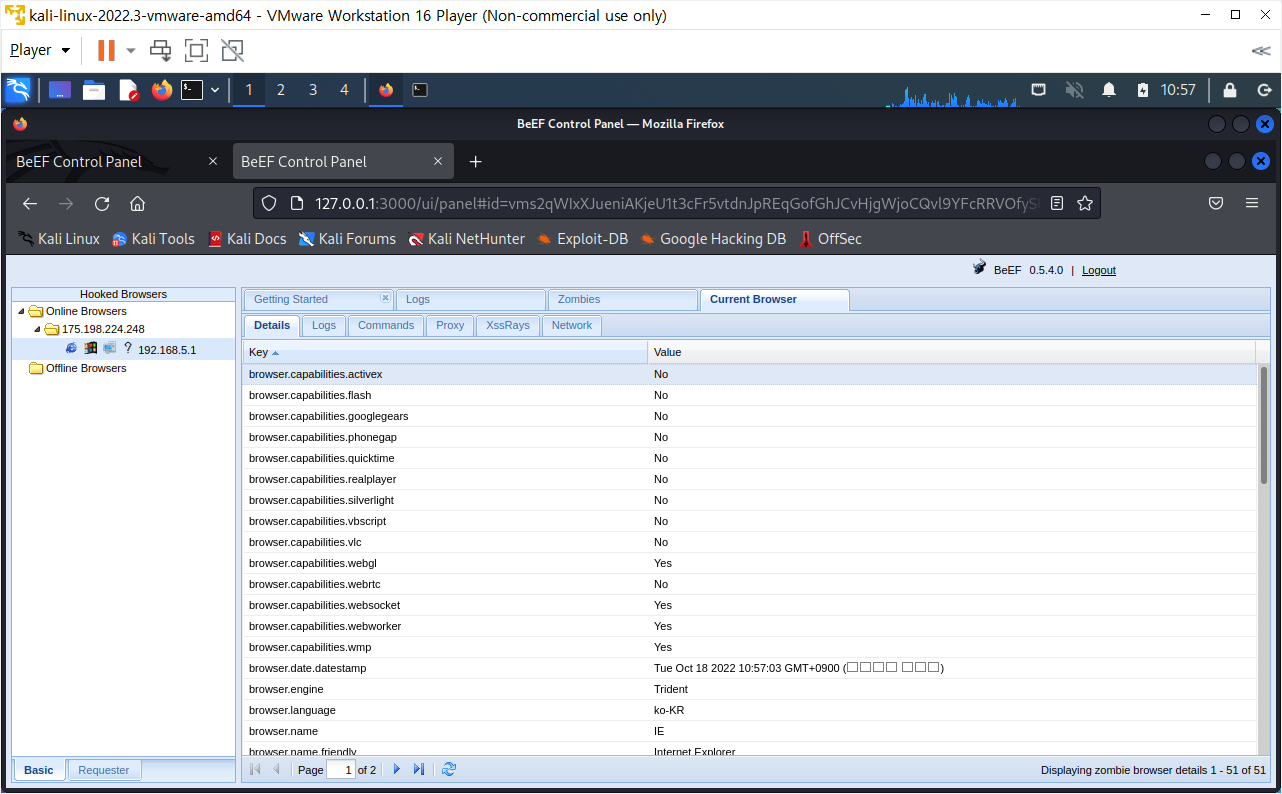Screen dimensions: 1282x794
Task: Open the Pocket save icon
Action: pyautogui.click(x=1216, y=203)
